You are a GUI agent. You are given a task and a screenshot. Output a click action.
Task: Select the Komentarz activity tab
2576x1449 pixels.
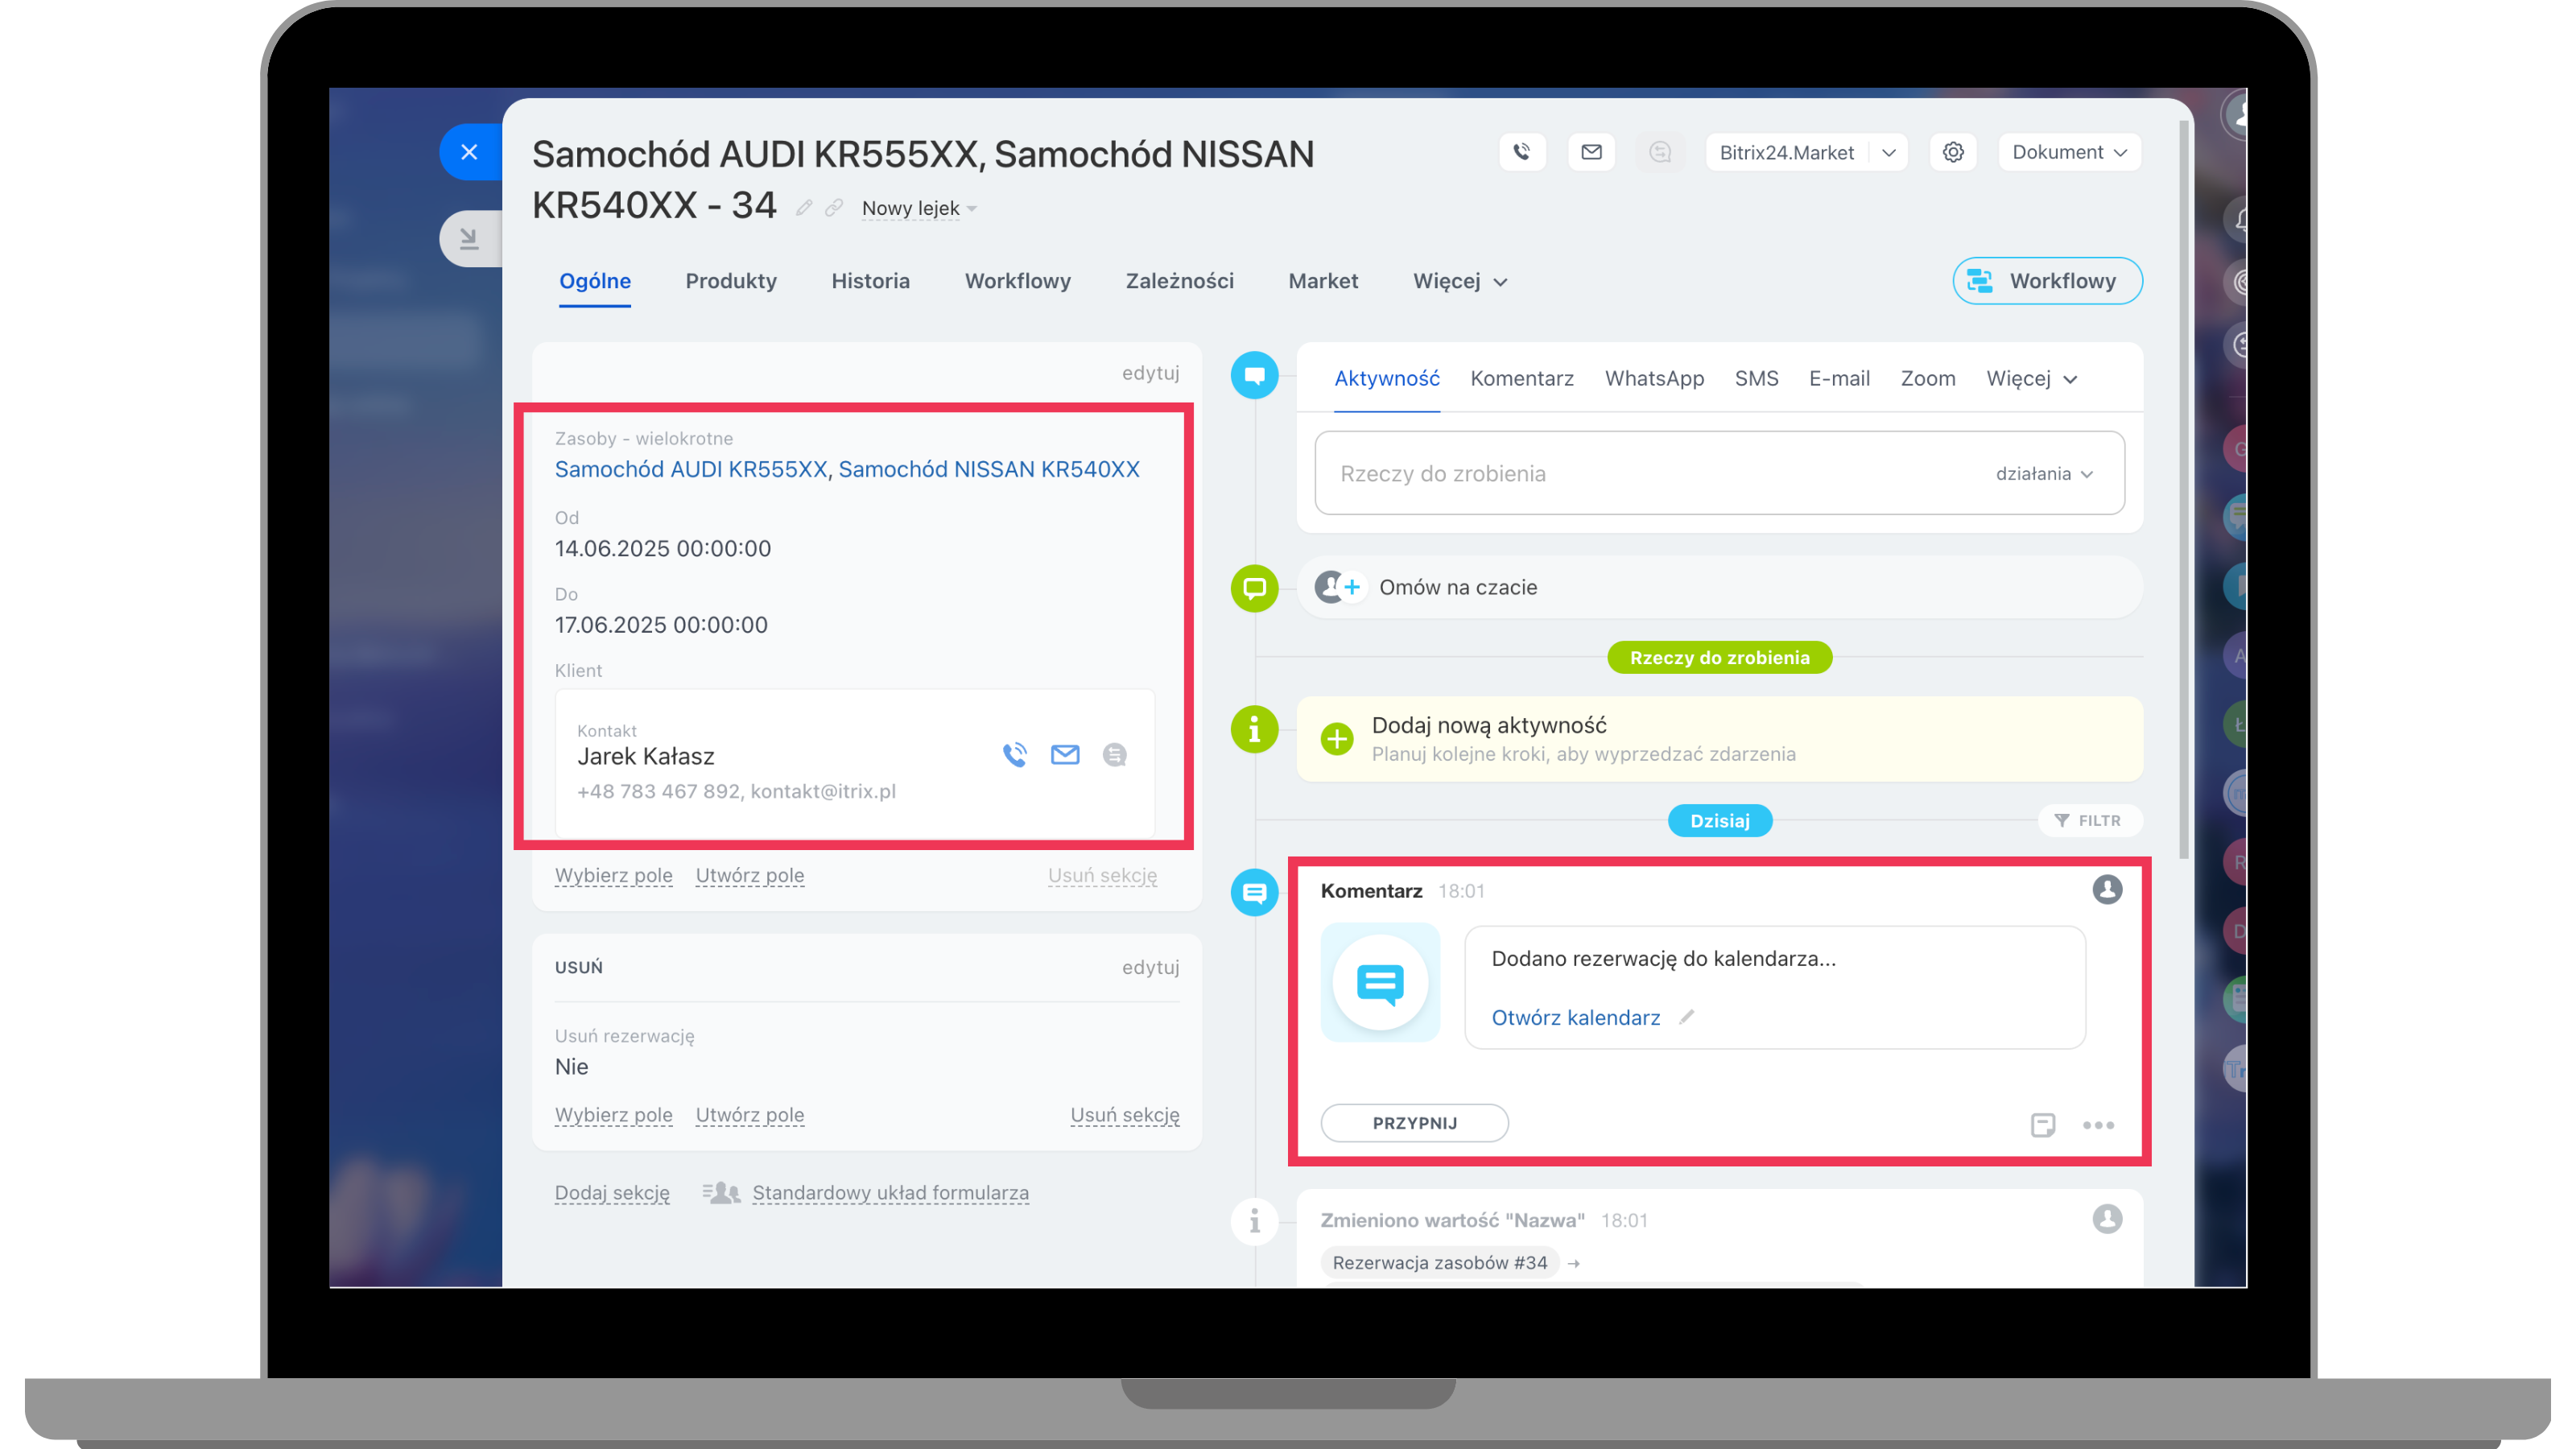(x=1521, y=379)
